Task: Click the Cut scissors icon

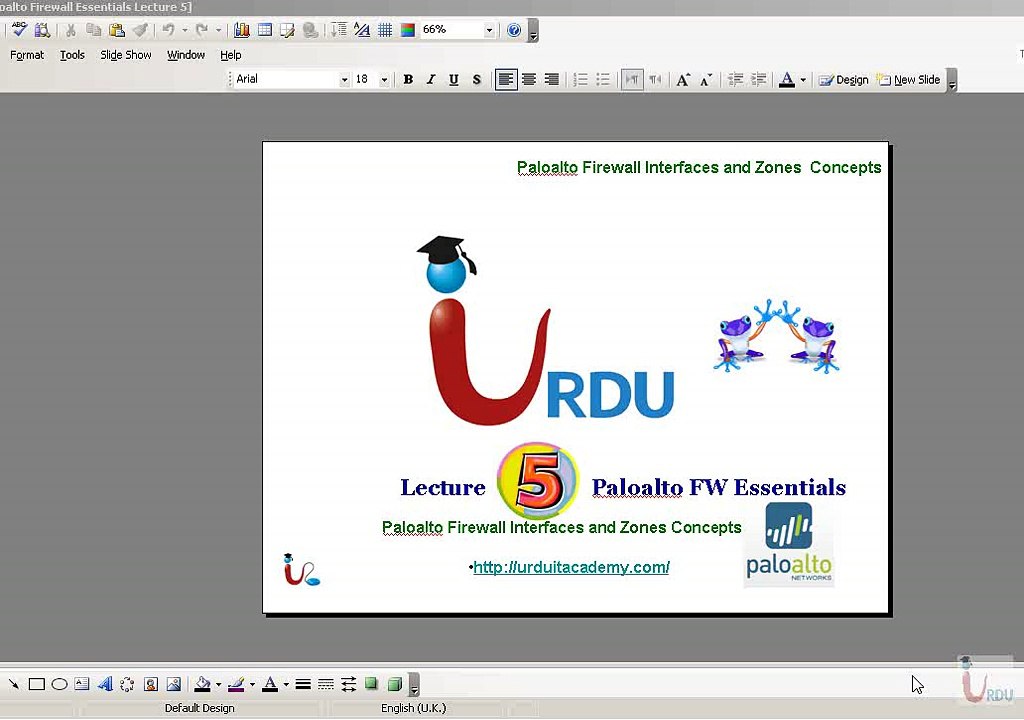Action: tap(71, 30)
